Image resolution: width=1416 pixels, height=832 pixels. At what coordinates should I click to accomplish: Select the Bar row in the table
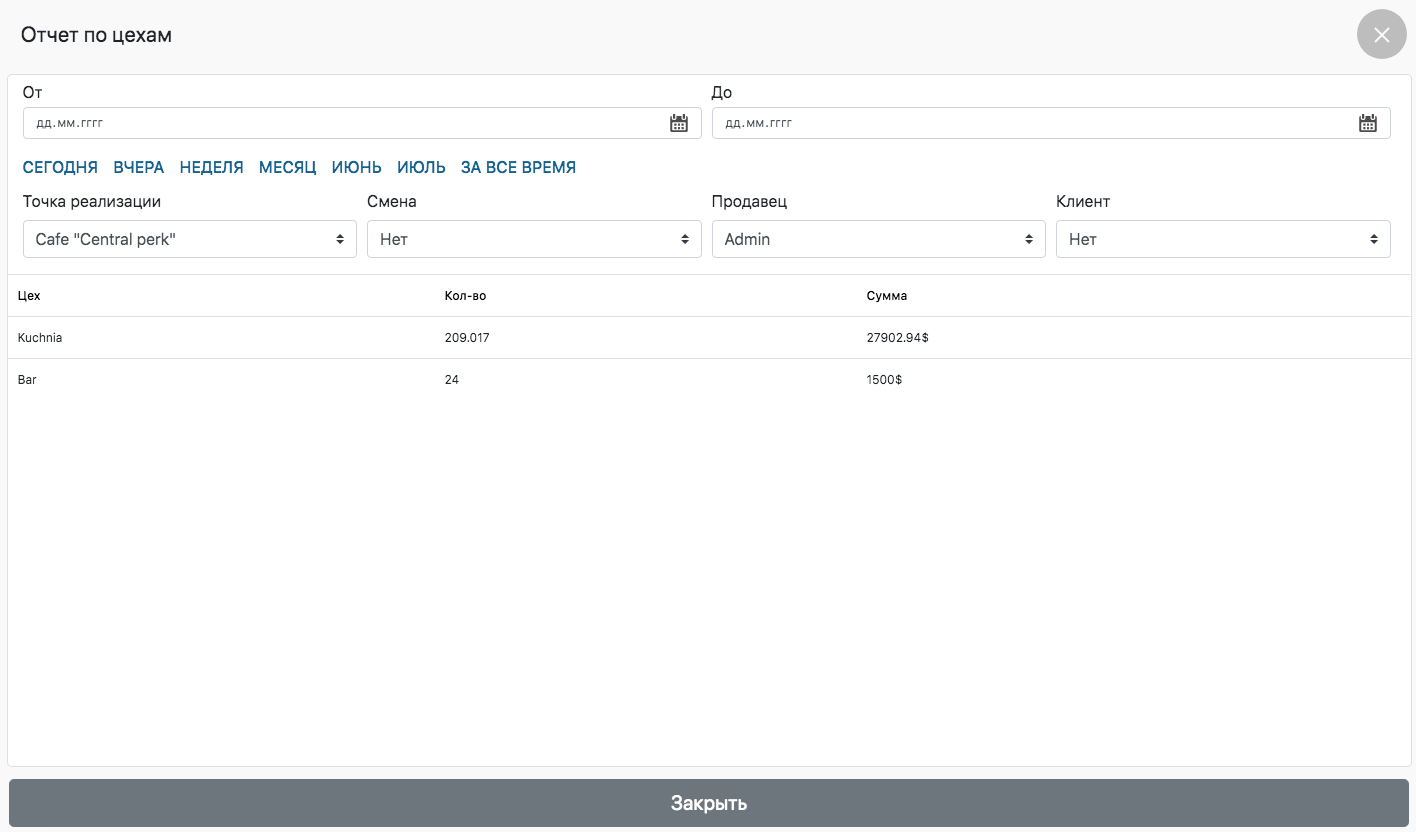28,380
